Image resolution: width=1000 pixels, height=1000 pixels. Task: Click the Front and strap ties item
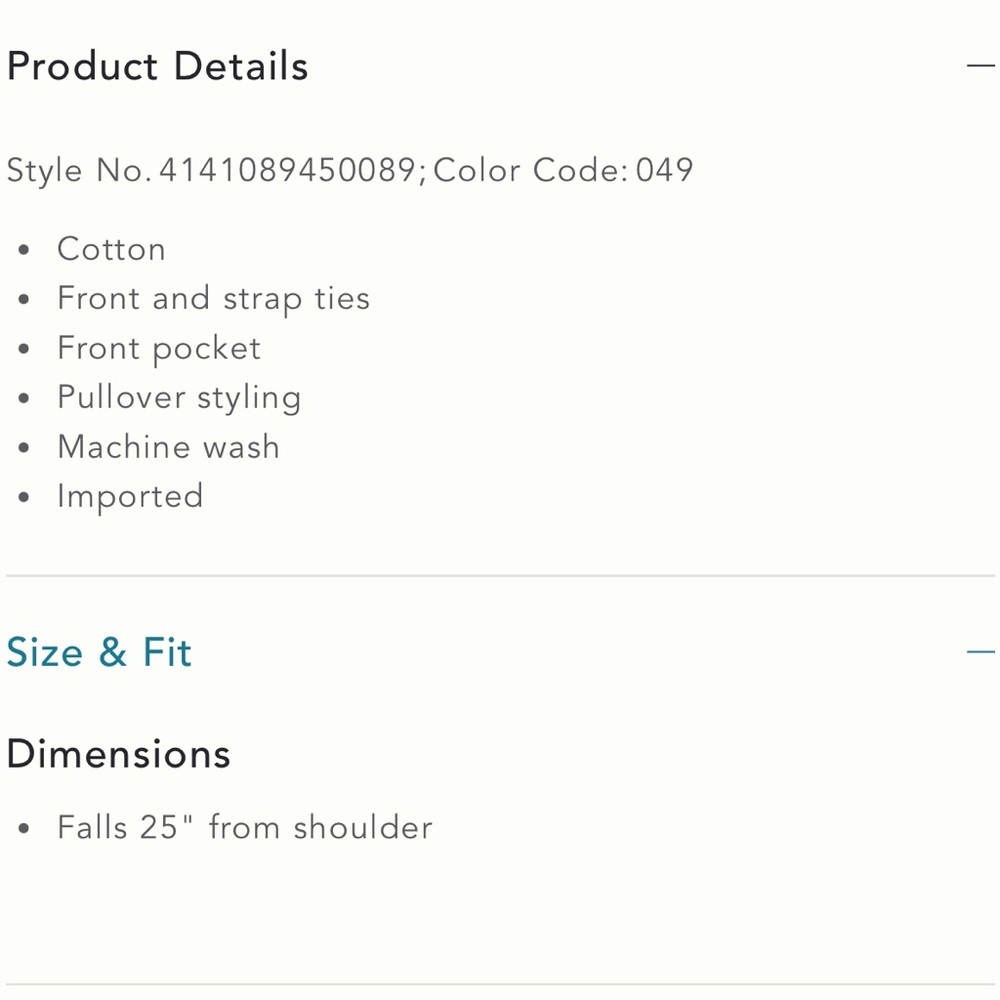point(214,298)
